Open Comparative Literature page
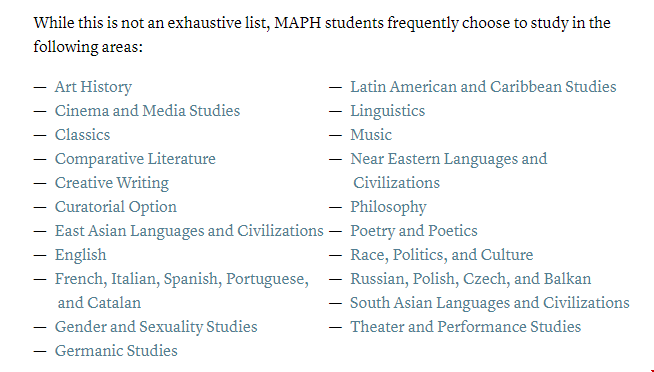 (x=135, y=159)
